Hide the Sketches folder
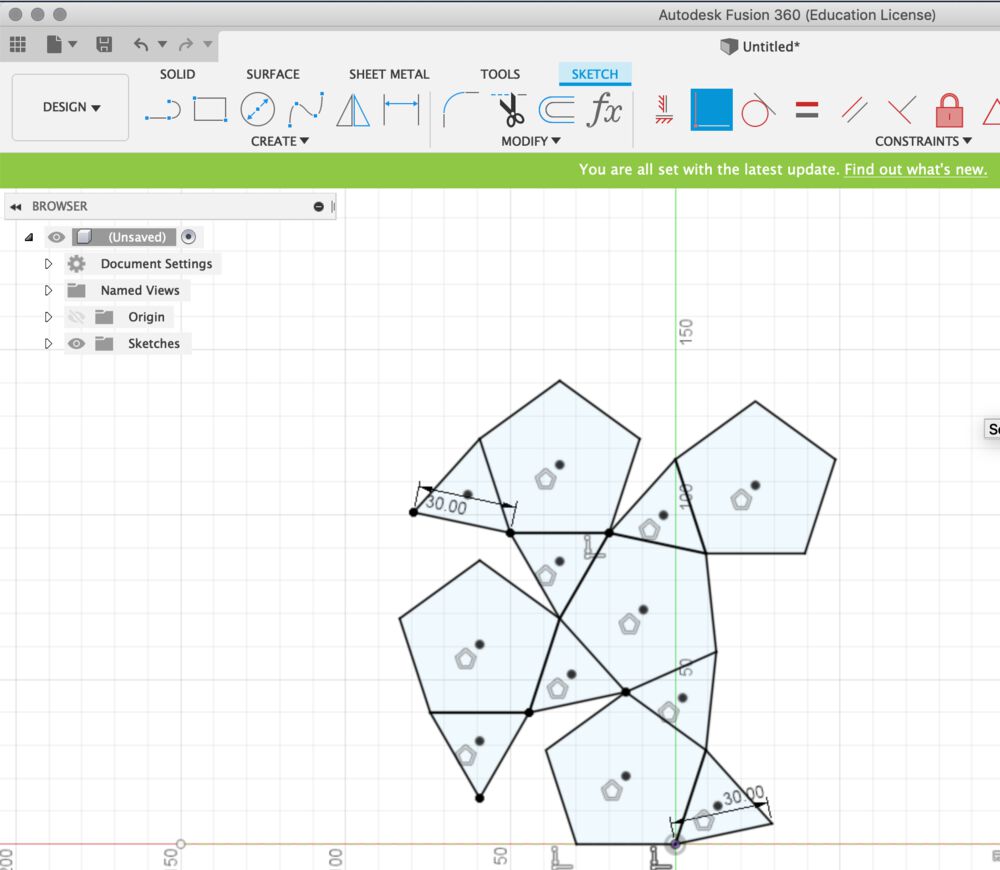Viewport: 1000px width, 870px height. point(76,343)
